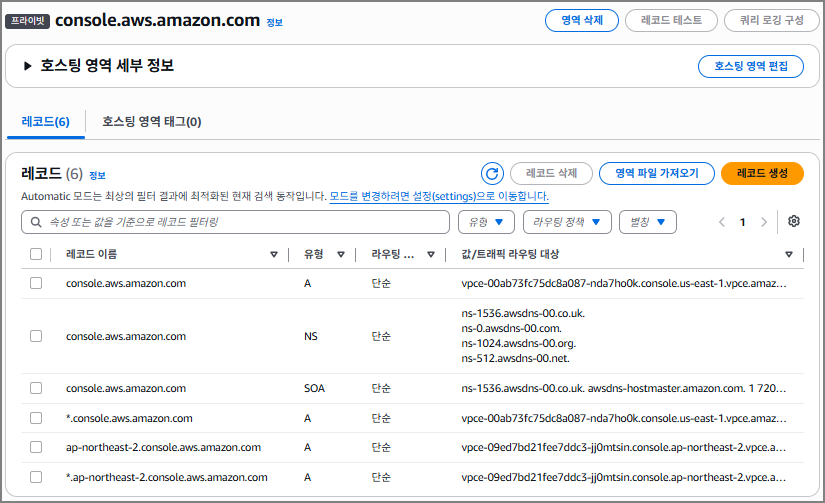Screen dimensions: 825x503
Task: Focus the record filter search field
Action: tap(235, 222)
